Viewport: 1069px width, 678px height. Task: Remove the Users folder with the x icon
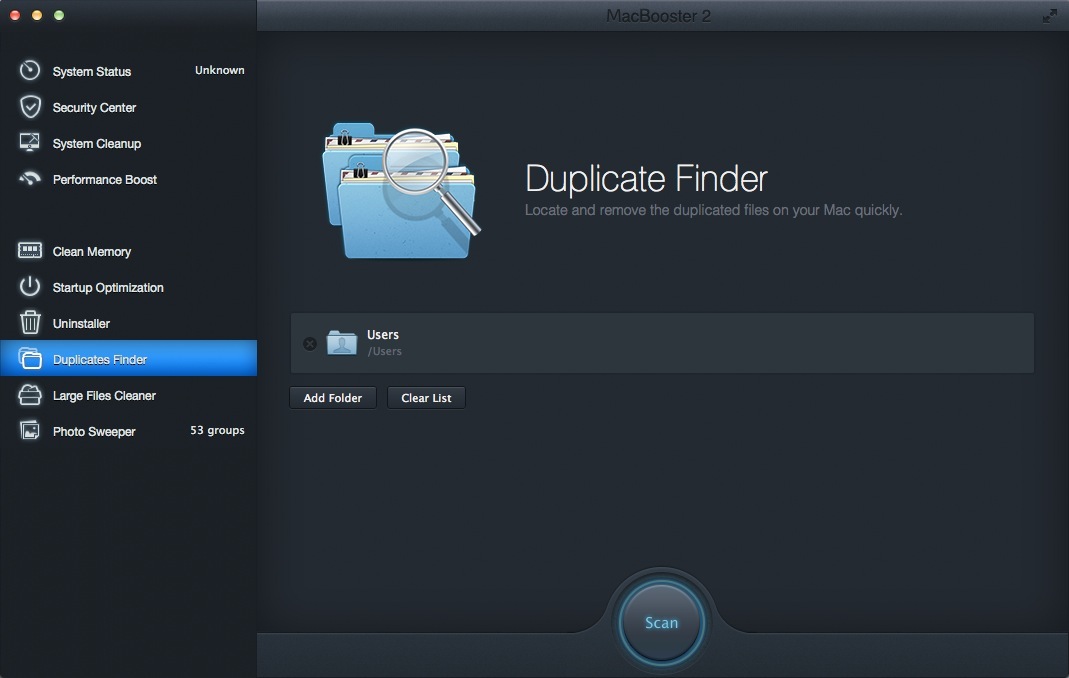pos(310,344)
